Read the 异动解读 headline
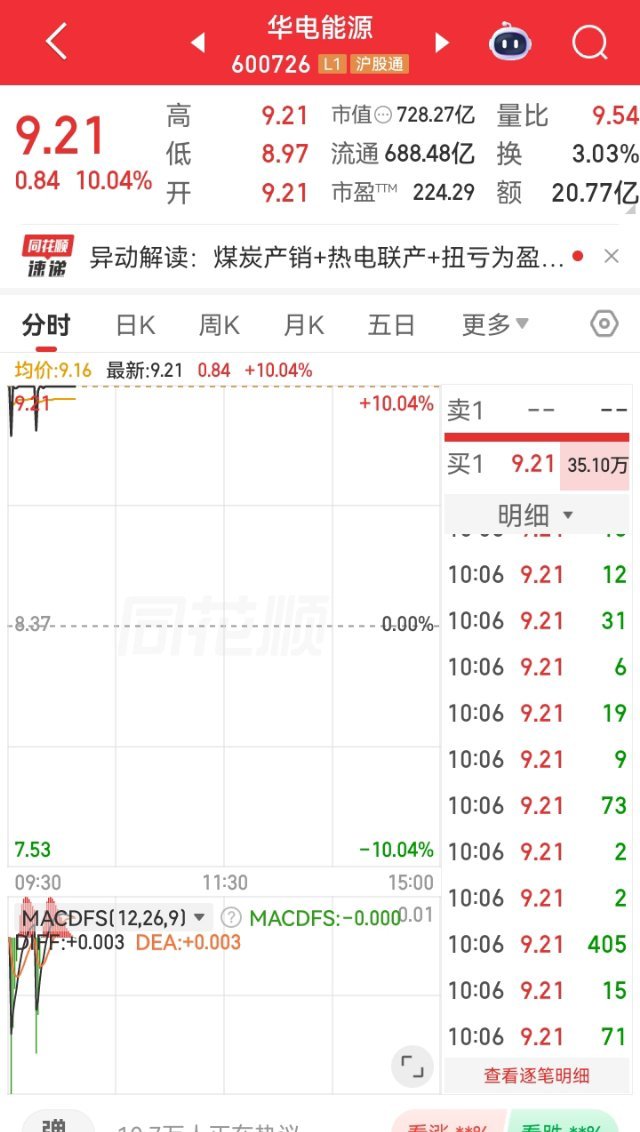 coord(327,257)
